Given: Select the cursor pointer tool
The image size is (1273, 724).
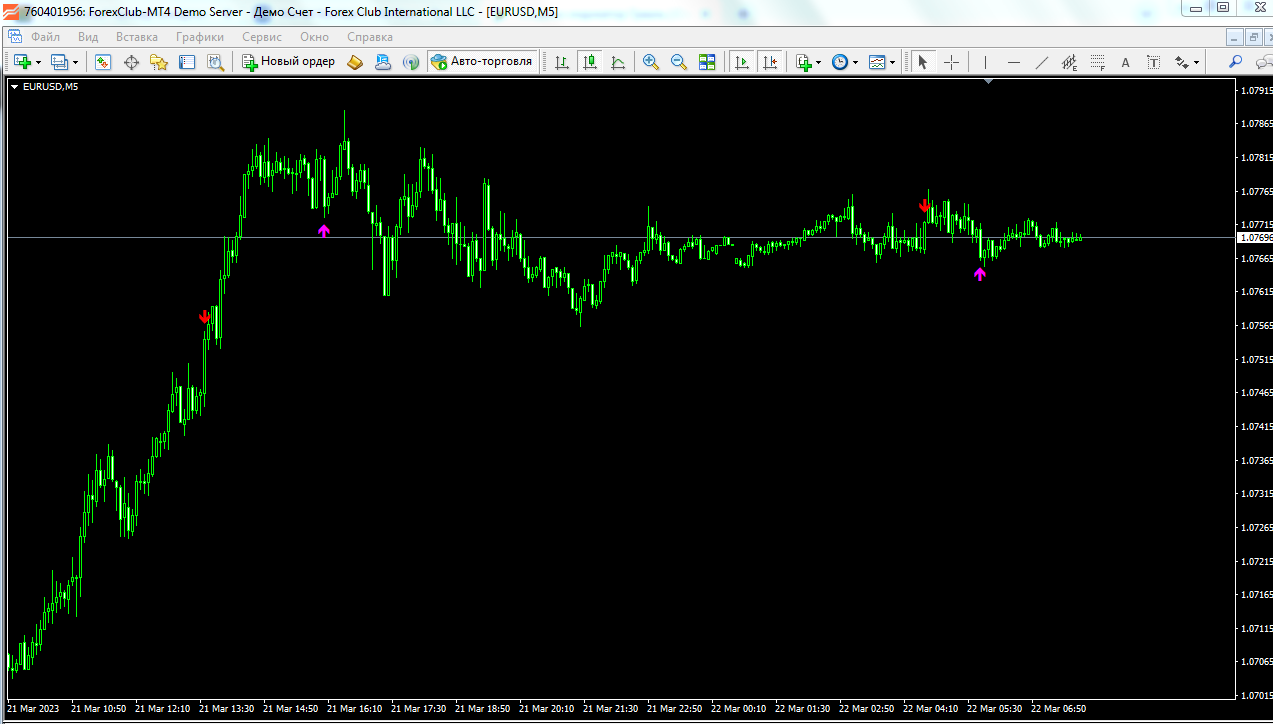Looking at the screenshot, I should tap(923, 62).
